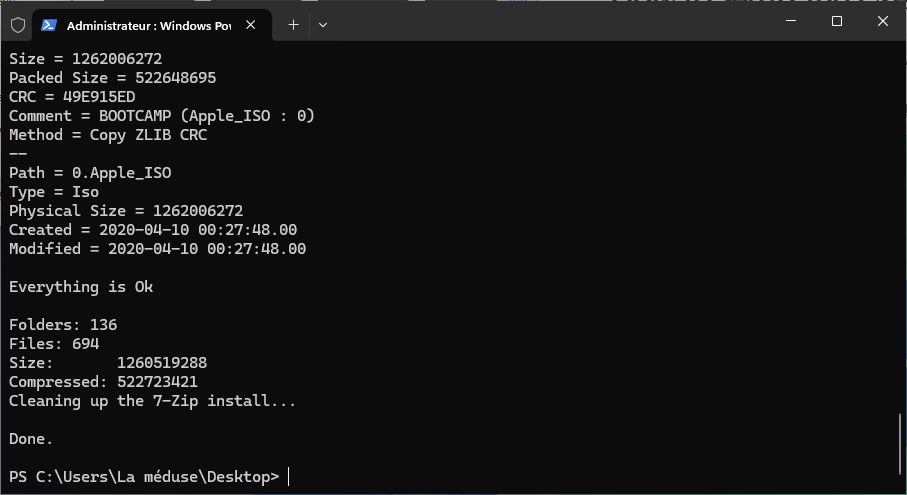Click the "Folders: 136" summary line
This screenshot has width=907, height=495.
point(63,325)
